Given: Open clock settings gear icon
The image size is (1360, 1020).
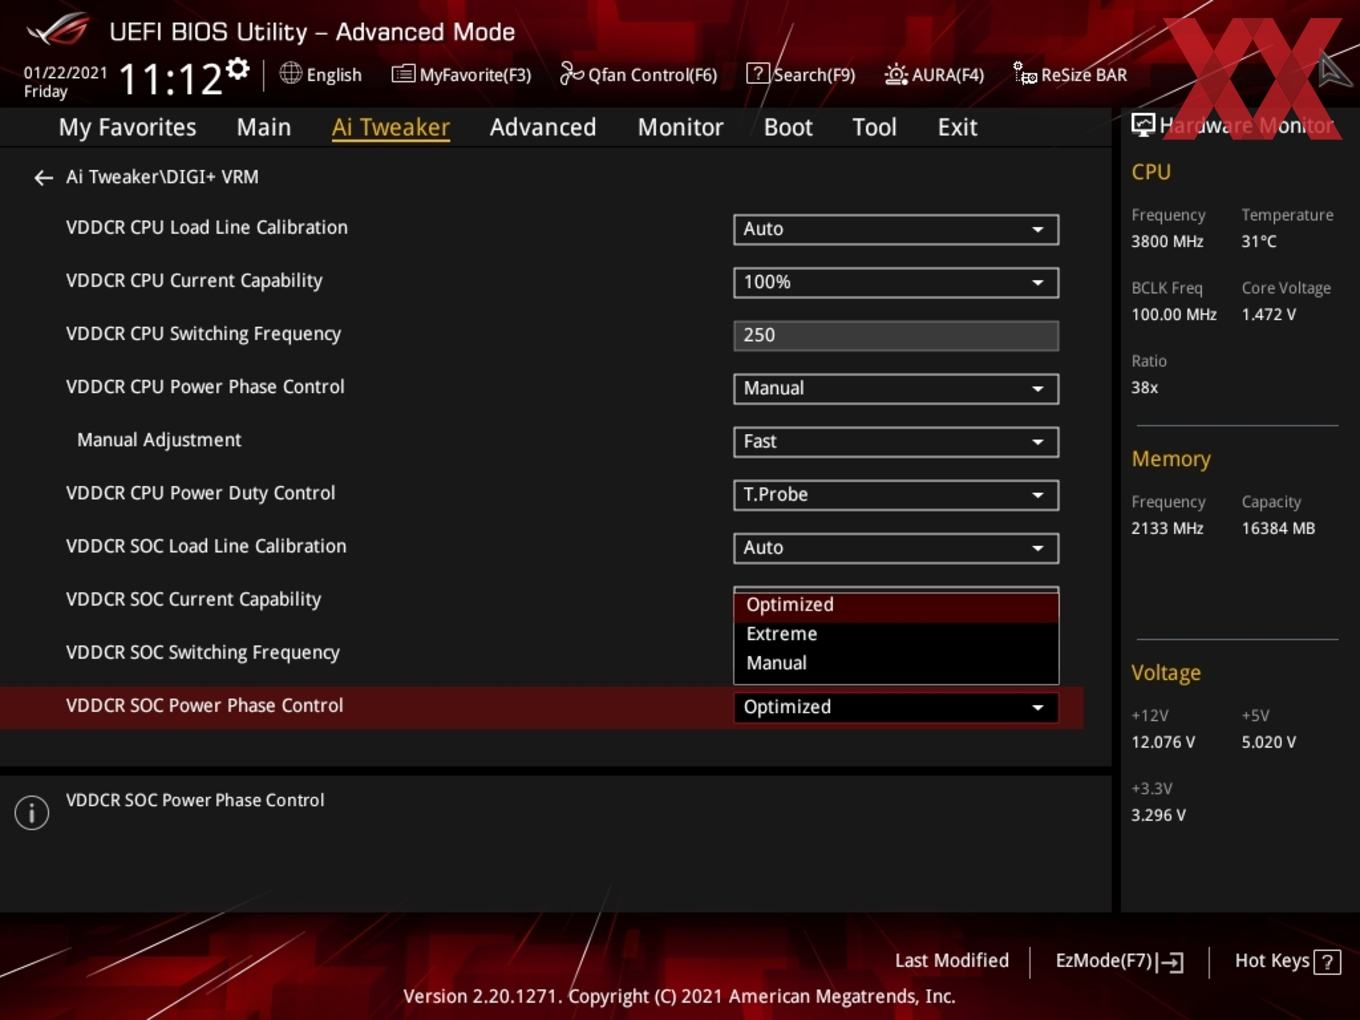Looking at the screenshot, I should 238,68.
